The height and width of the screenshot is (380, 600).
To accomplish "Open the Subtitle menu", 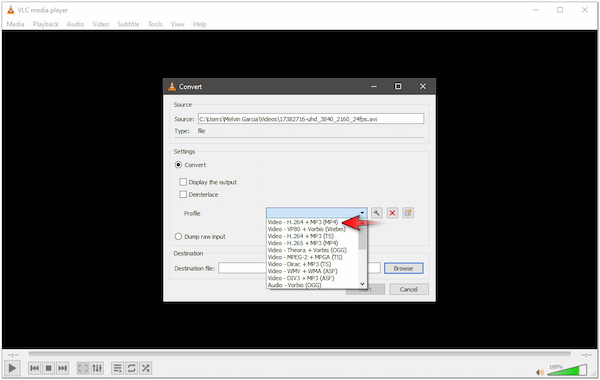I will 128,24.
